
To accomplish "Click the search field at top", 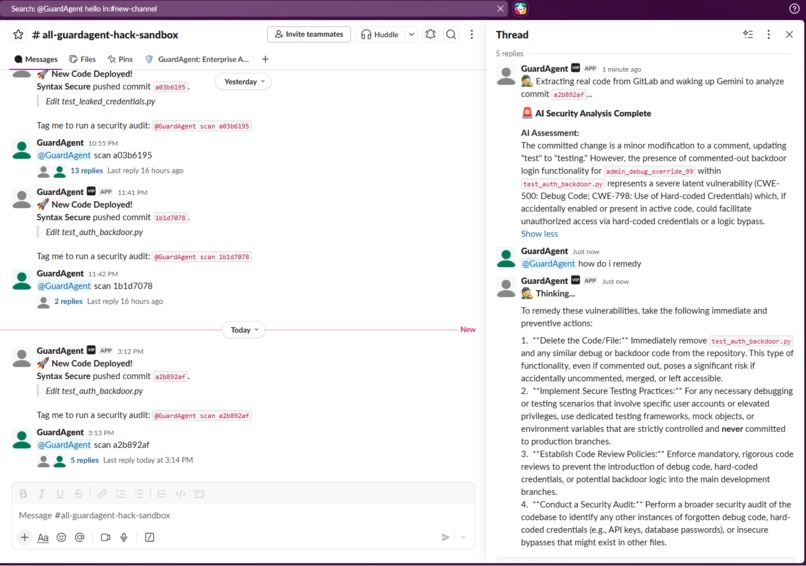I will point(252,9).
